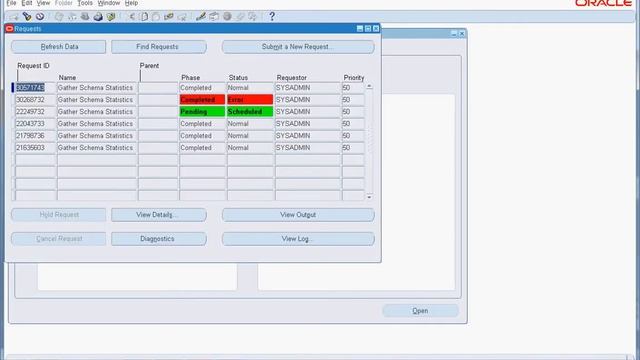The width and height of the screenshot is (640, 360).
Task: Click the red Oracle icon in Requests title bar
Action: coord(9,29)
